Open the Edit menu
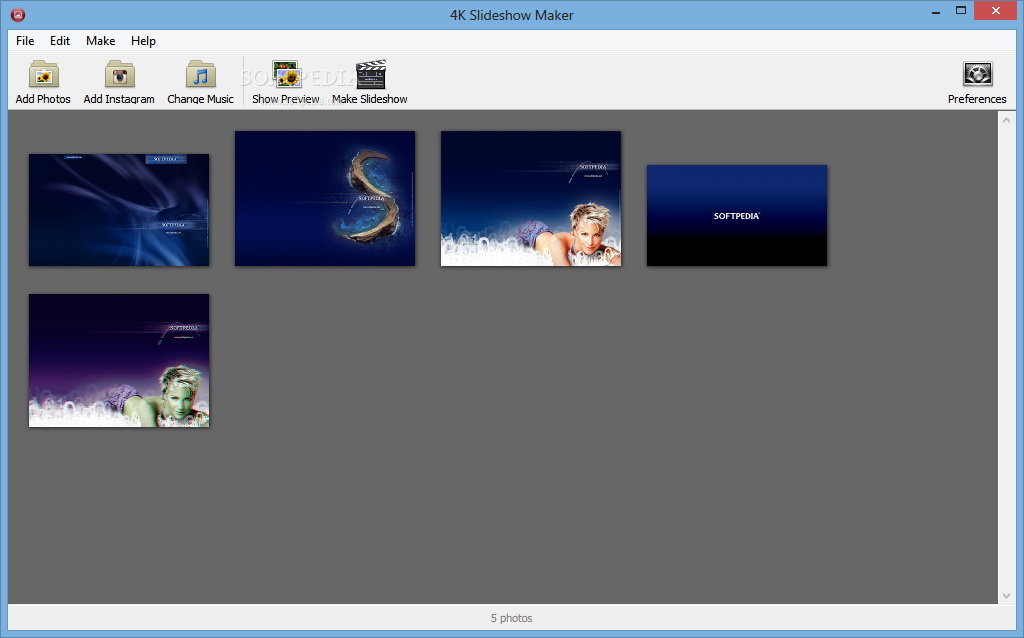Screen dimensions: 1024x638 [59, 40]
